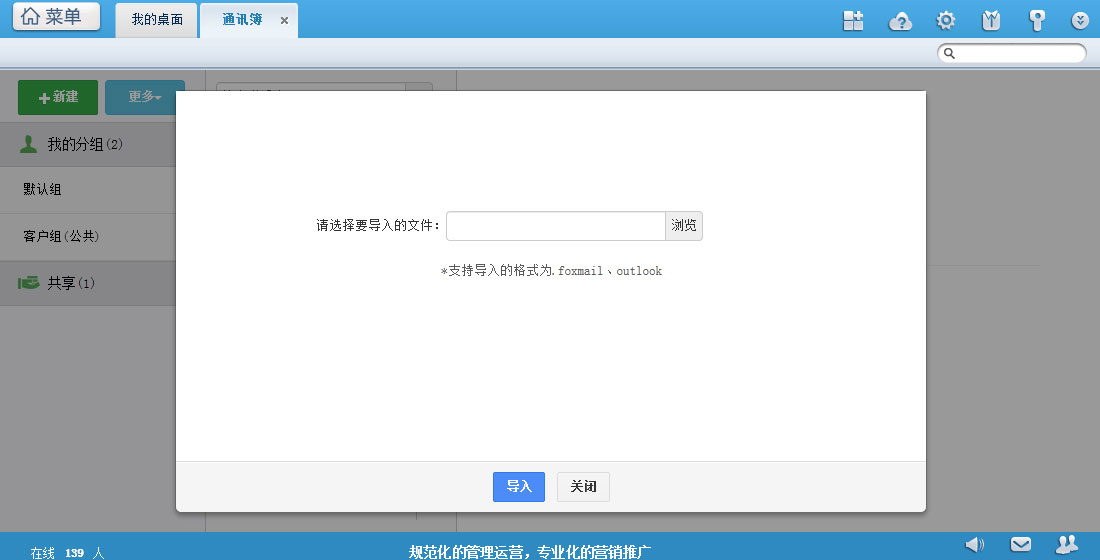Switch to the 我的桌面 tab

[x=157, y=20]
